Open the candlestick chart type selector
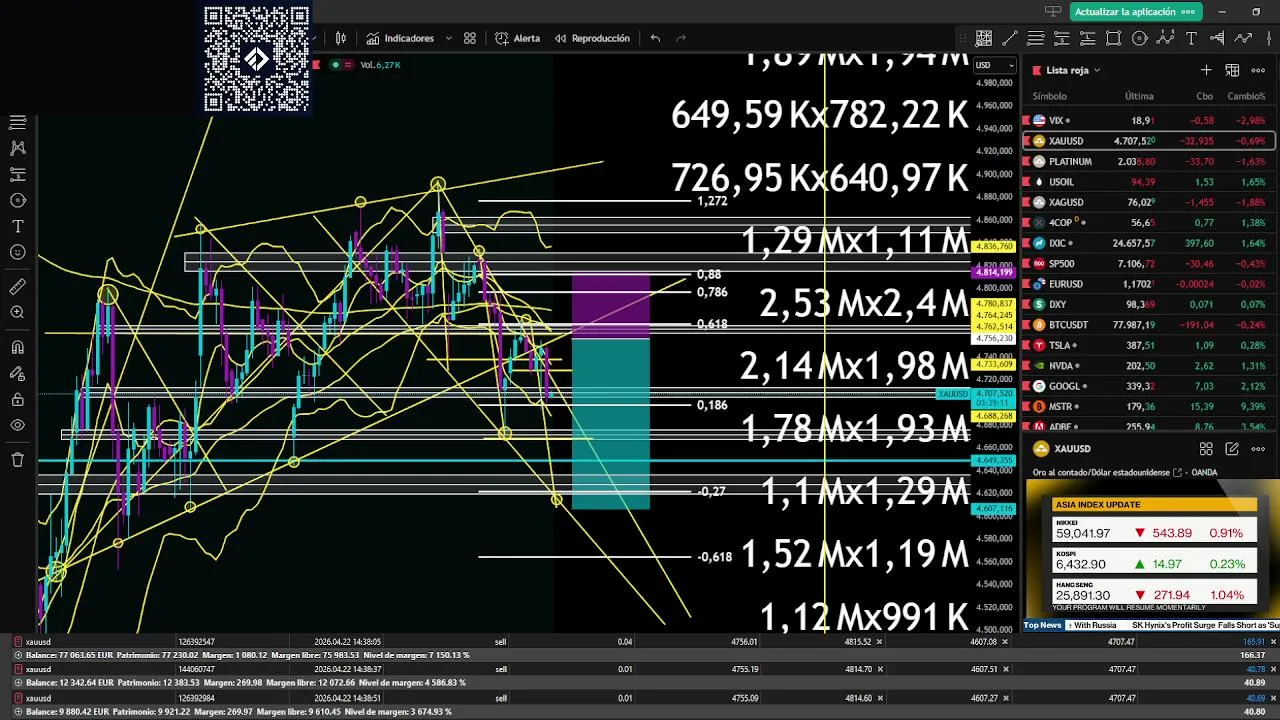 click(x=341, y=38)
